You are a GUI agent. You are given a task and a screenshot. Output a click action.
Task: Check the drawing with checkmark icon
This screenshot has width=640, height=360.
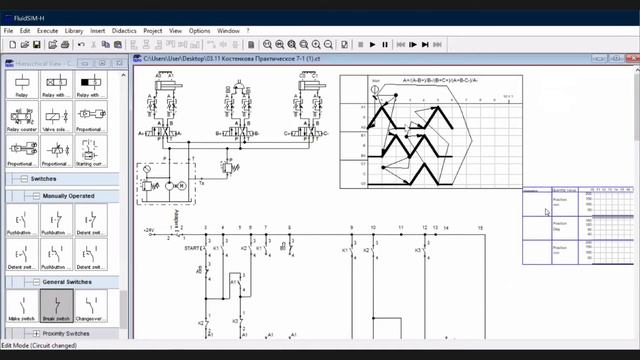[x=344, y=44]
